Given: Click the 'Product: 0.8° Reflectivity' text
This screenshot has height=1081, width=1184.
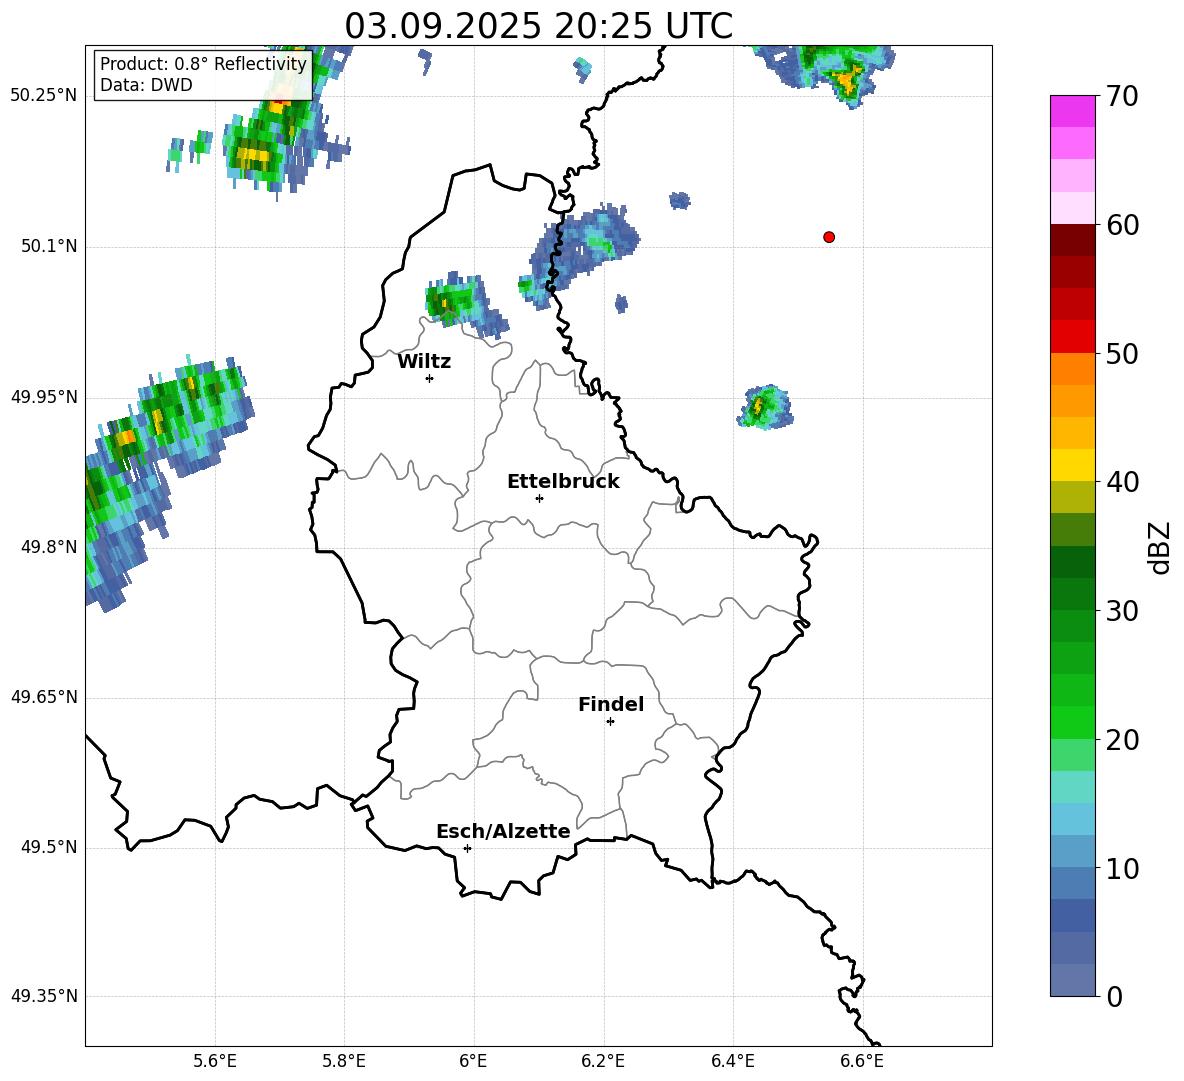Looking at the screenshot, I should [x=203, y=63].
